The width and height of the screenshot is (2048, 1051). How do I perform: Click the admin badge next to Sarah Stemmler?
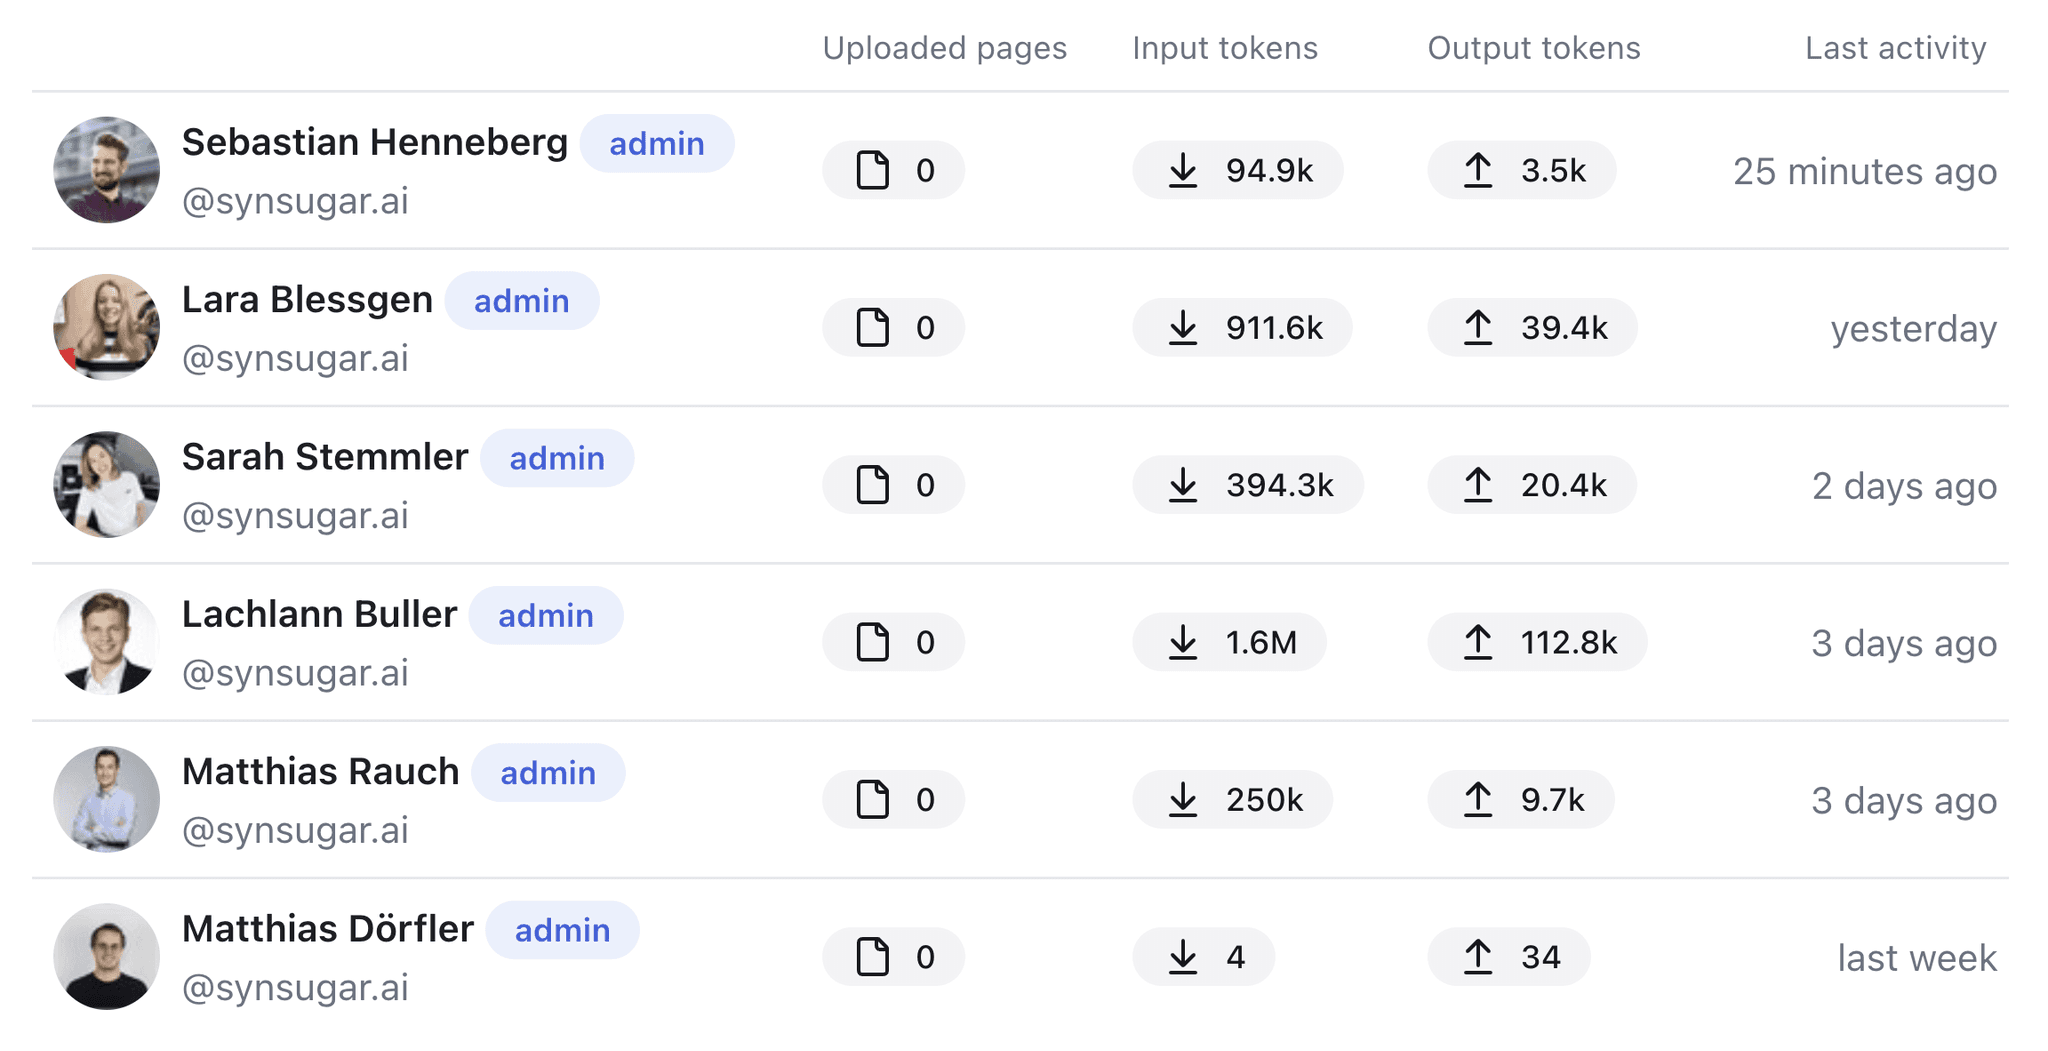pyautogui.click(x=557, y=458)
